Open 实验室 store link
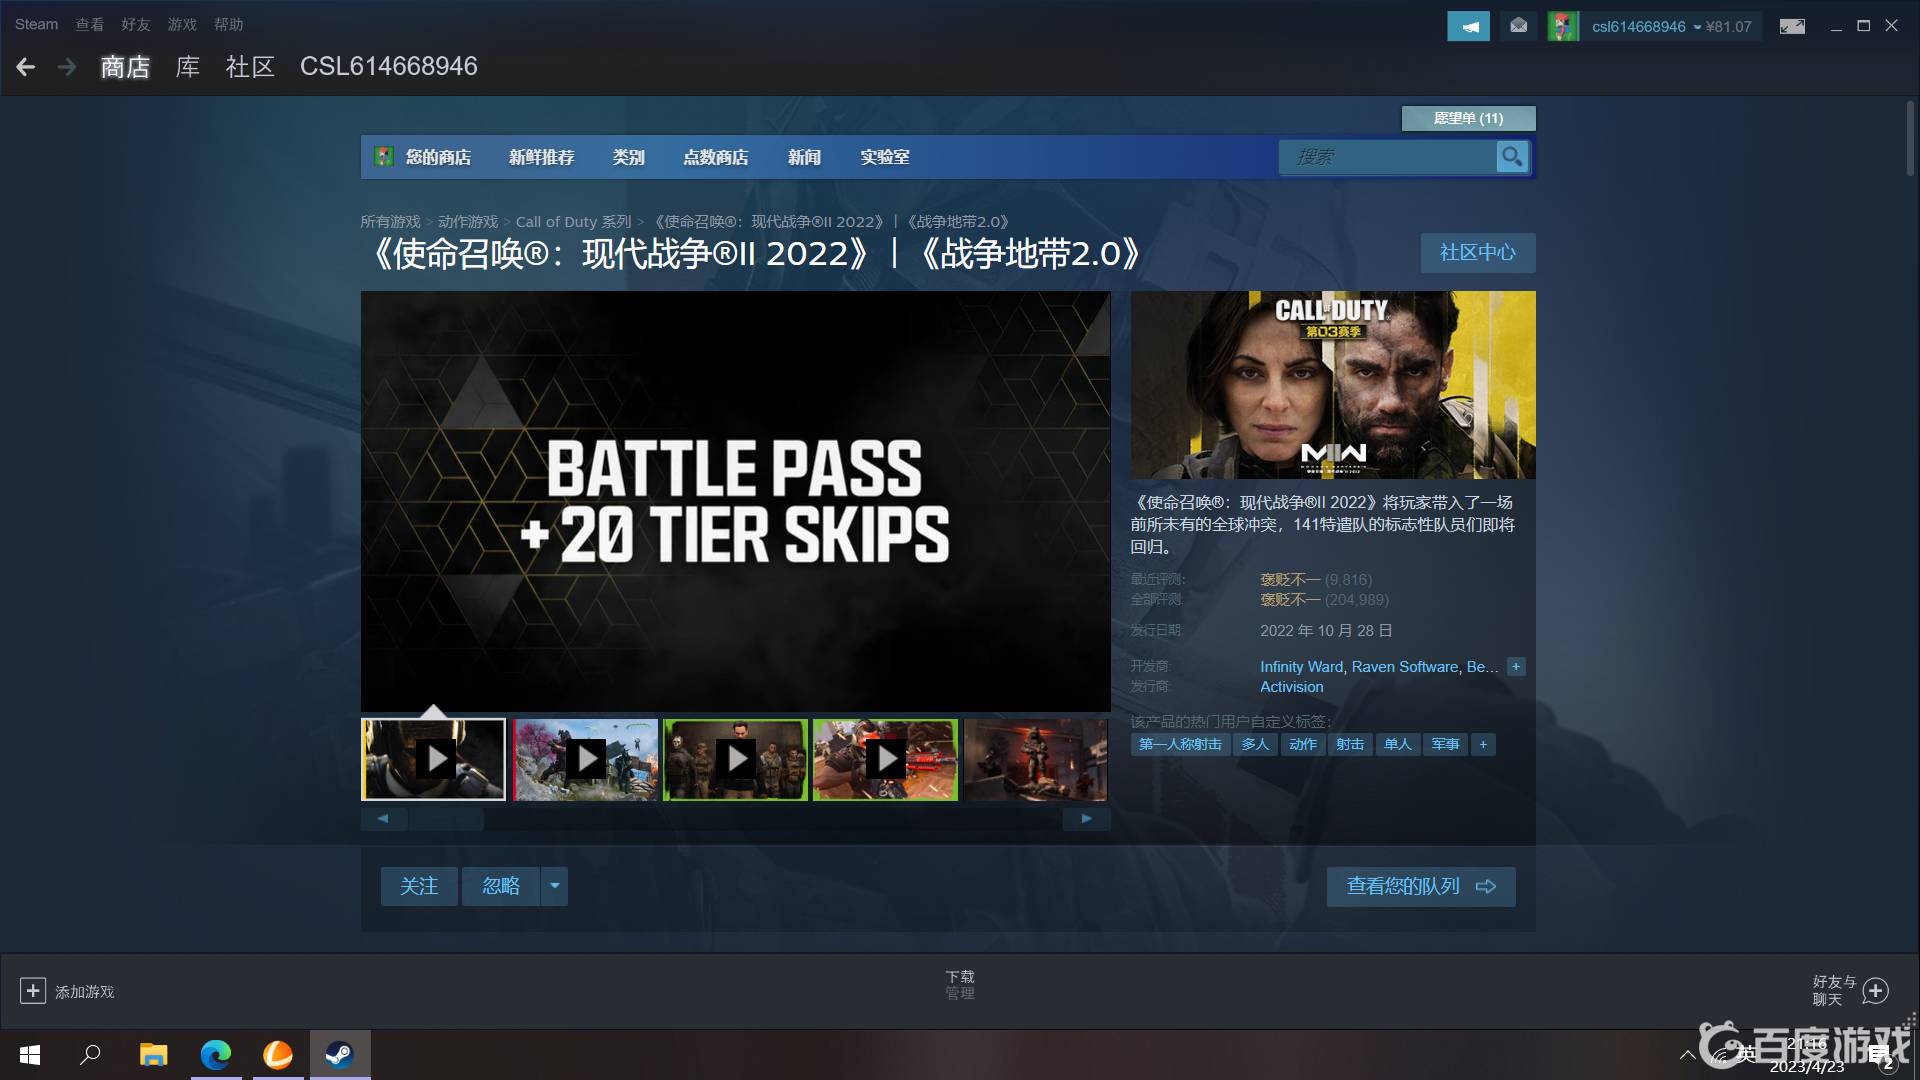This screenshot has height=1080, width=1920. coord(885,157)
